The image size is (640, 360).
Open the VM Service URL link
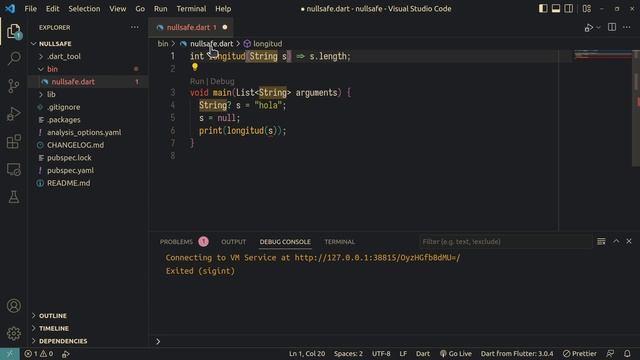pyautogui.click(x=377, y=258)
